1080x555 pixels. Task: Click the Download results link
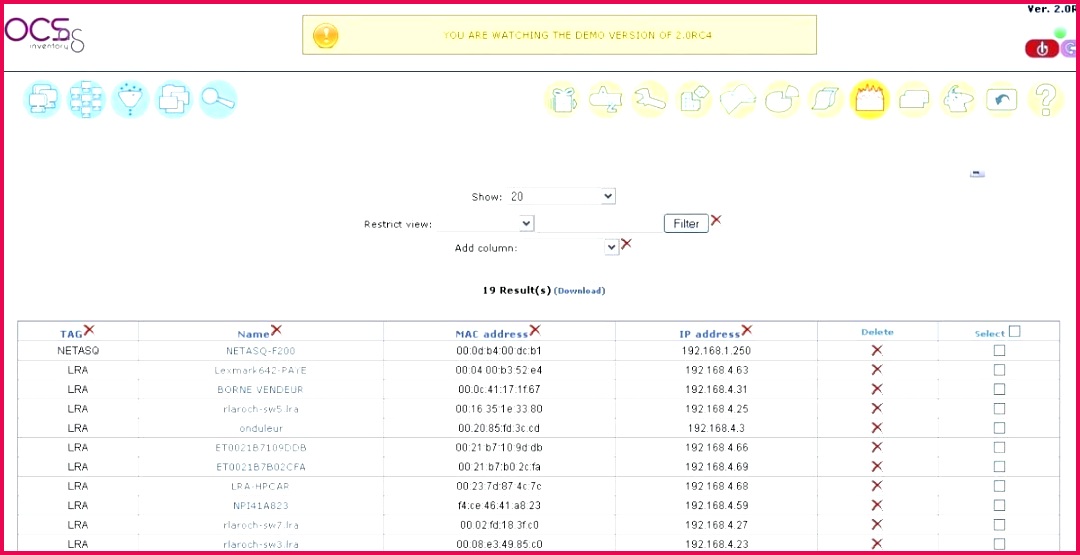[579, 291]
